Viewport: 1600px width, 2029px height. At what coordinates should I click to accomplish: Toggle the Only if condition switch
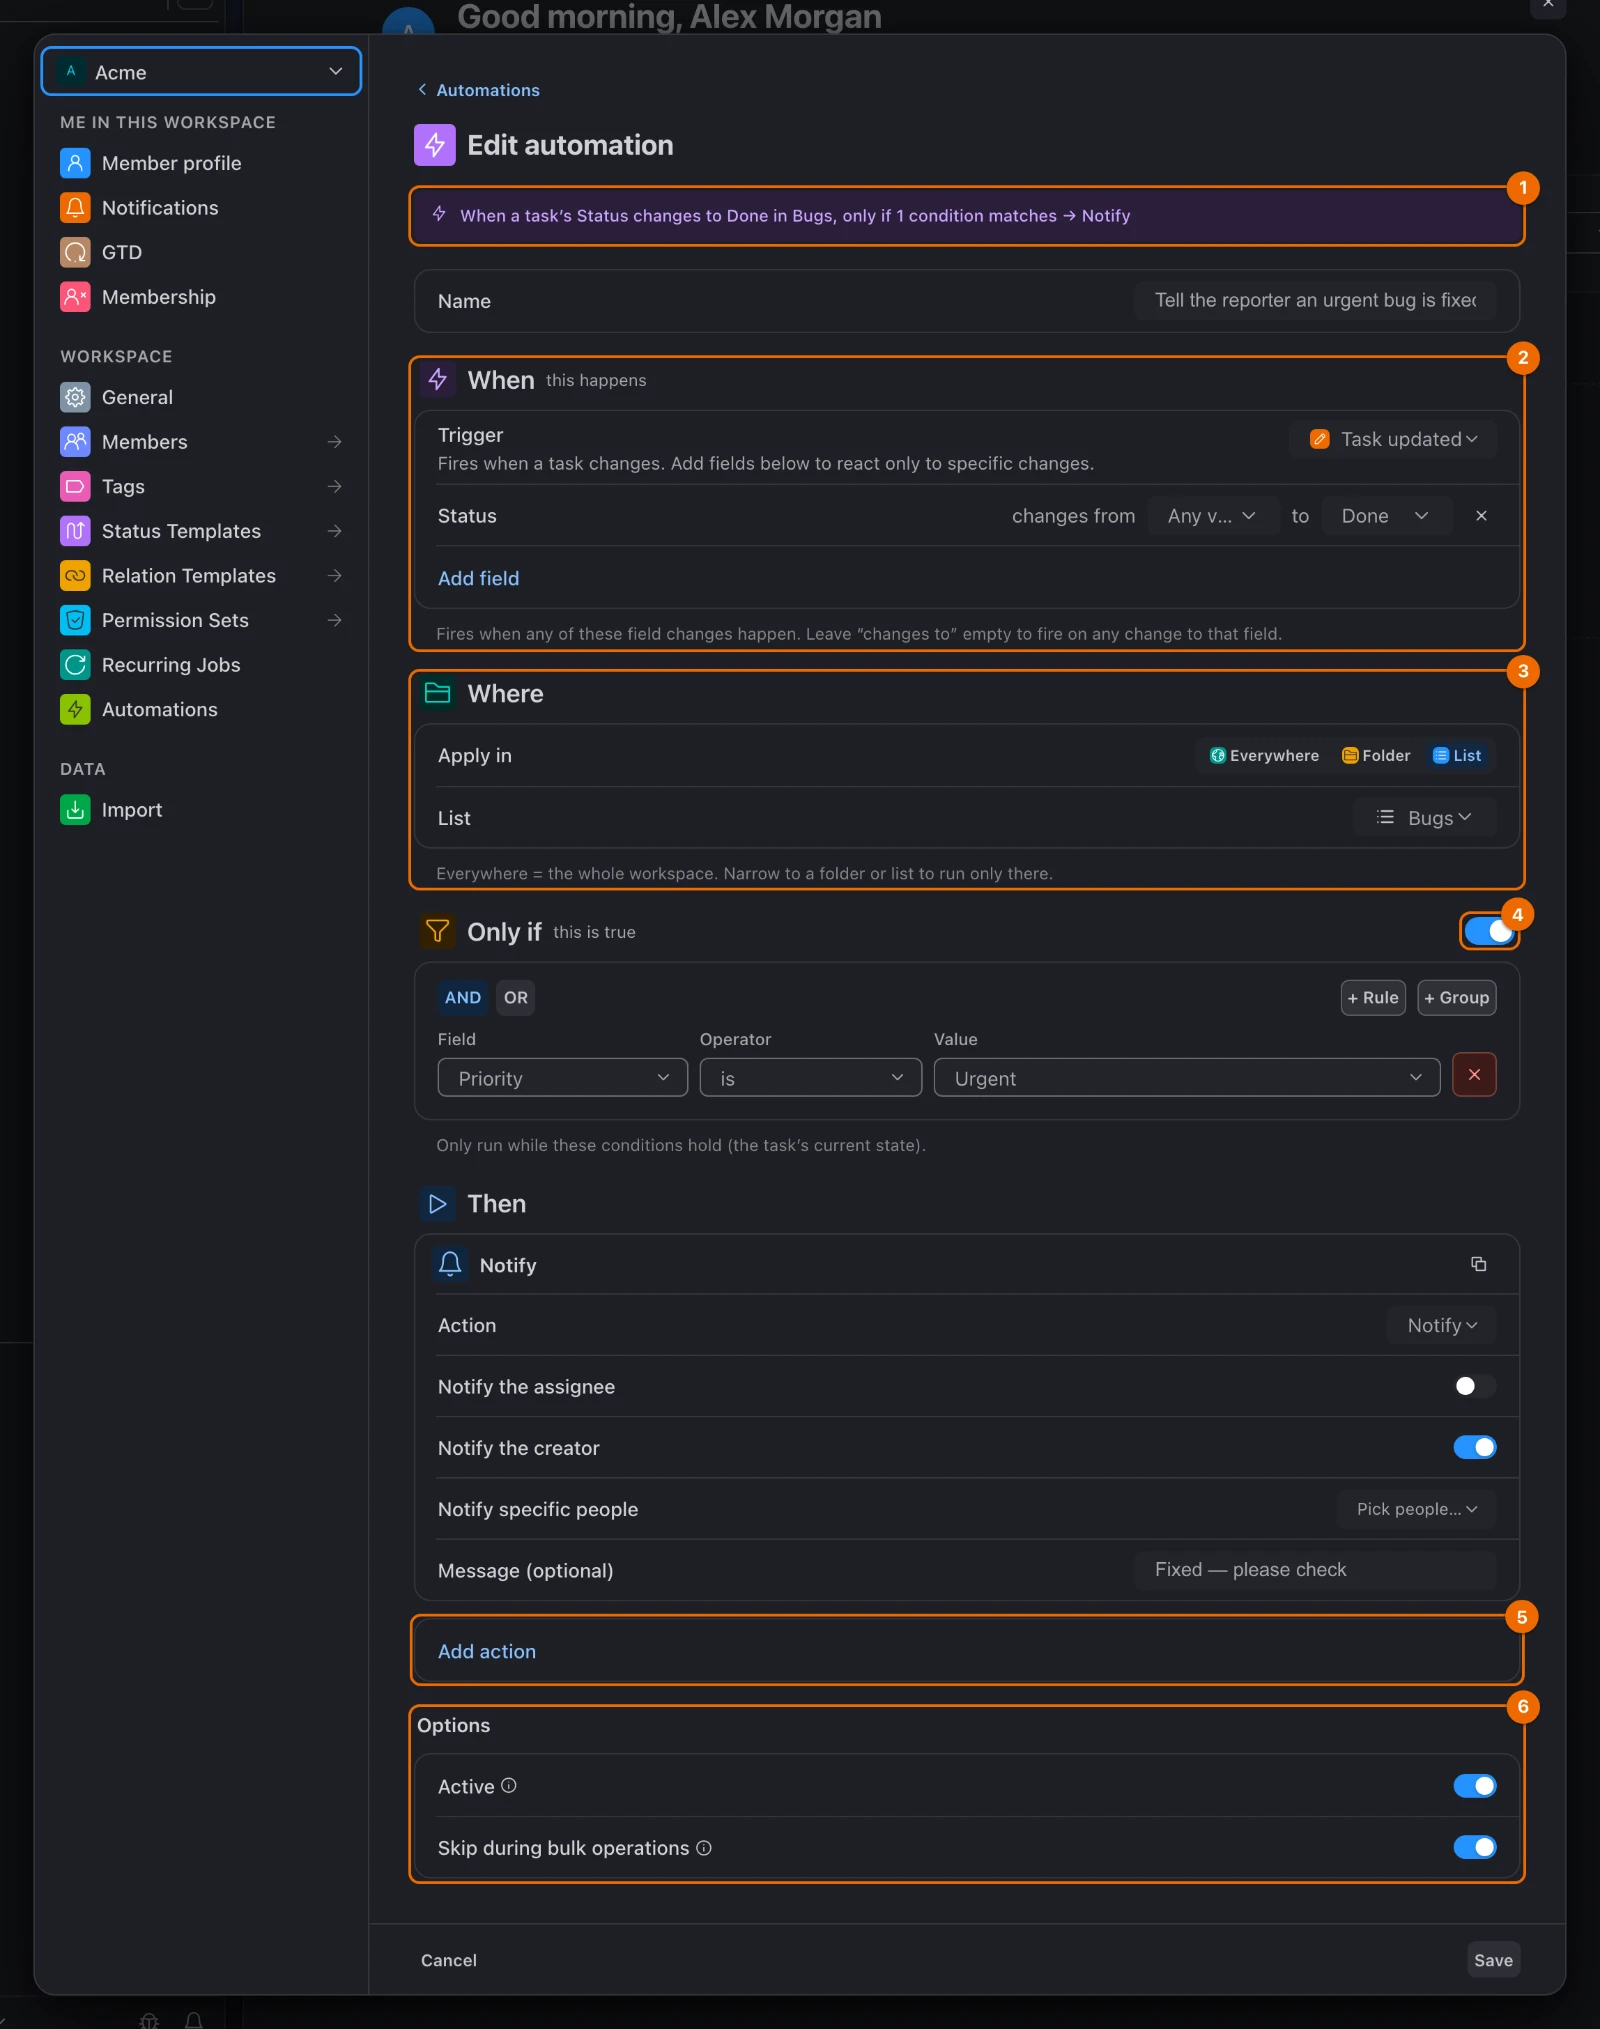(x=1489, y=931)
